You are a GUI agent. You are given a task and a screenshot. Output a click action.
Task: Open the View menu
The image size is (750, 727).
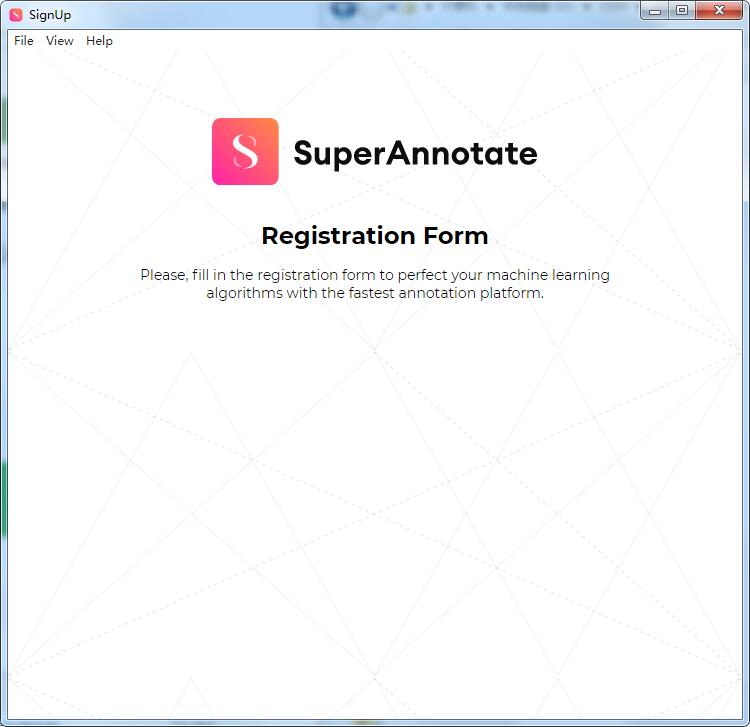60,41
